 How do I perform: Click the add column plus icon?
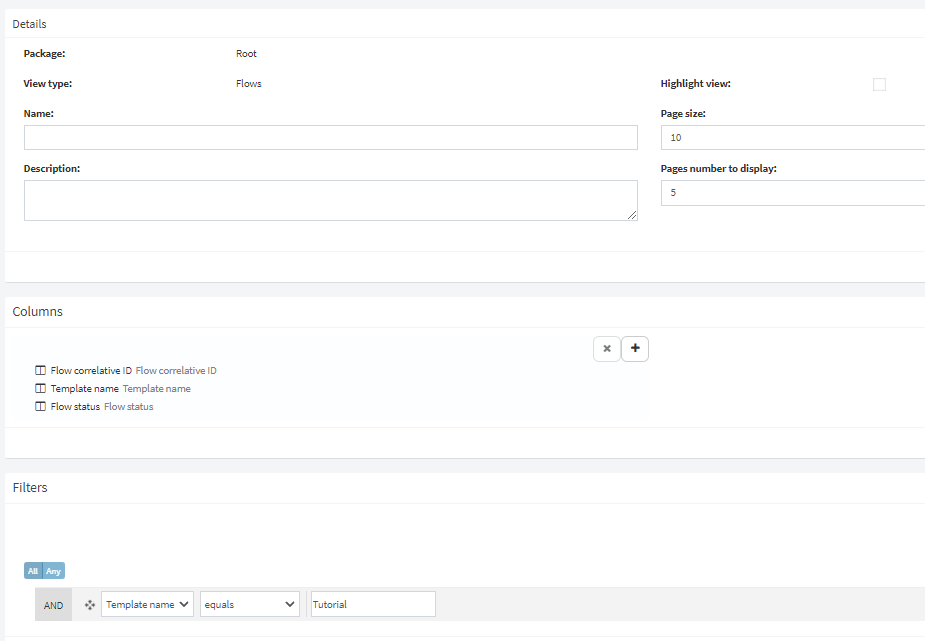tap(635, 349)
